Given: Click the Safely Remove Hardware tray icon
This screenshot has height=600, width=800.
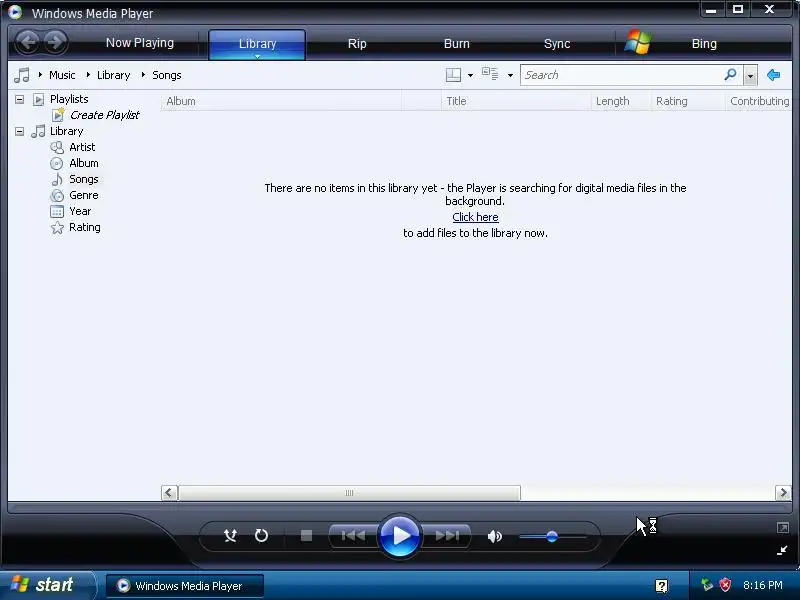Looking at the screenshot, I should tap(707, 585).
